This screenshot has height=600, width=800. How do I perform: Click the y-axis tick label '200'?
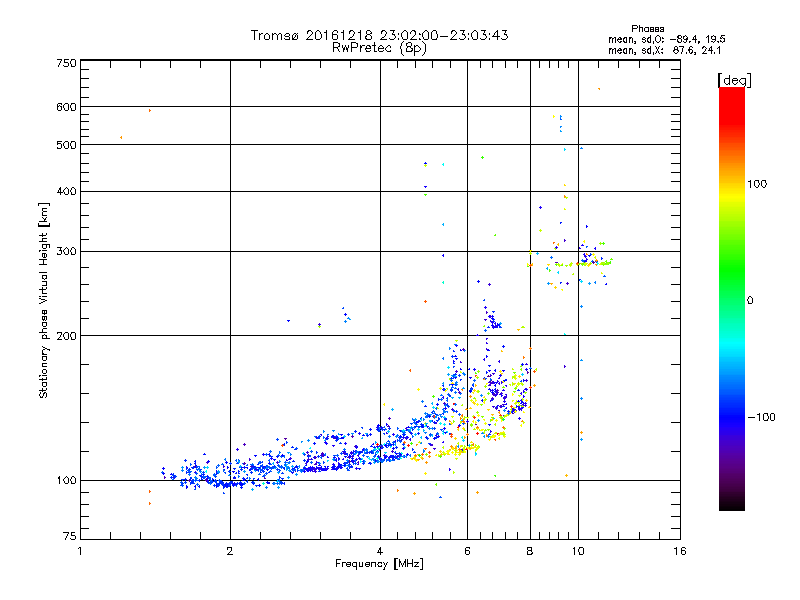coord(66,336)
